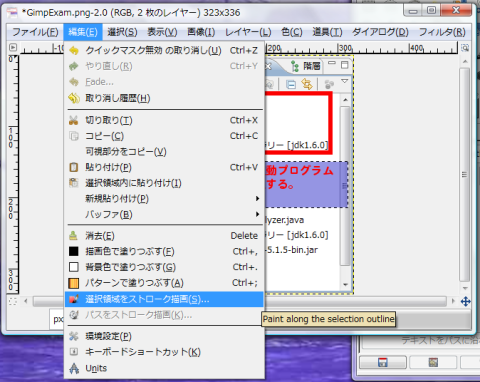Screen dimensions: 480x382
Task: Open the ruler-corner image menu triangle button
Action: point(13,48)
